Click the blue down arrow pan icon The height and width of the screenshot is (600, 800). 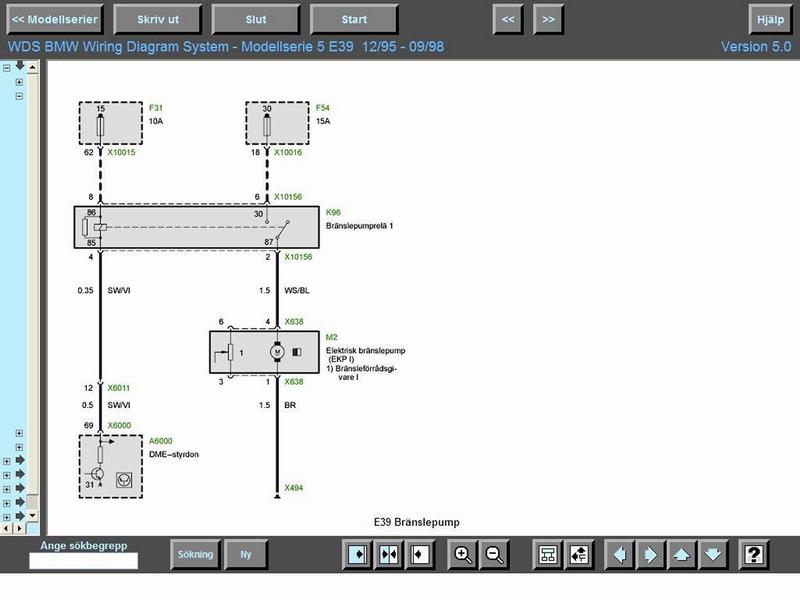coord(712,555)
